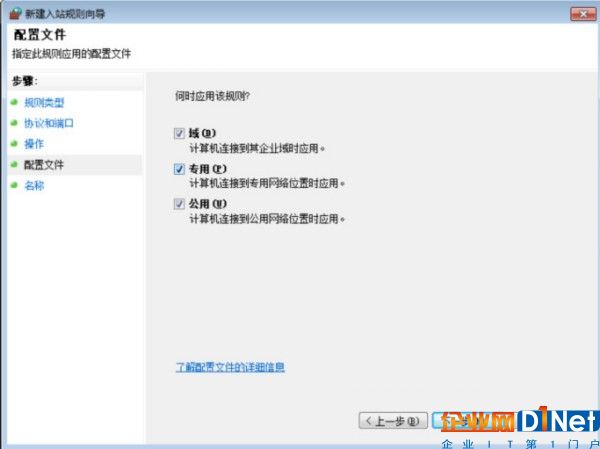Click the 上一步(B) back button

[x=393, y=421]
